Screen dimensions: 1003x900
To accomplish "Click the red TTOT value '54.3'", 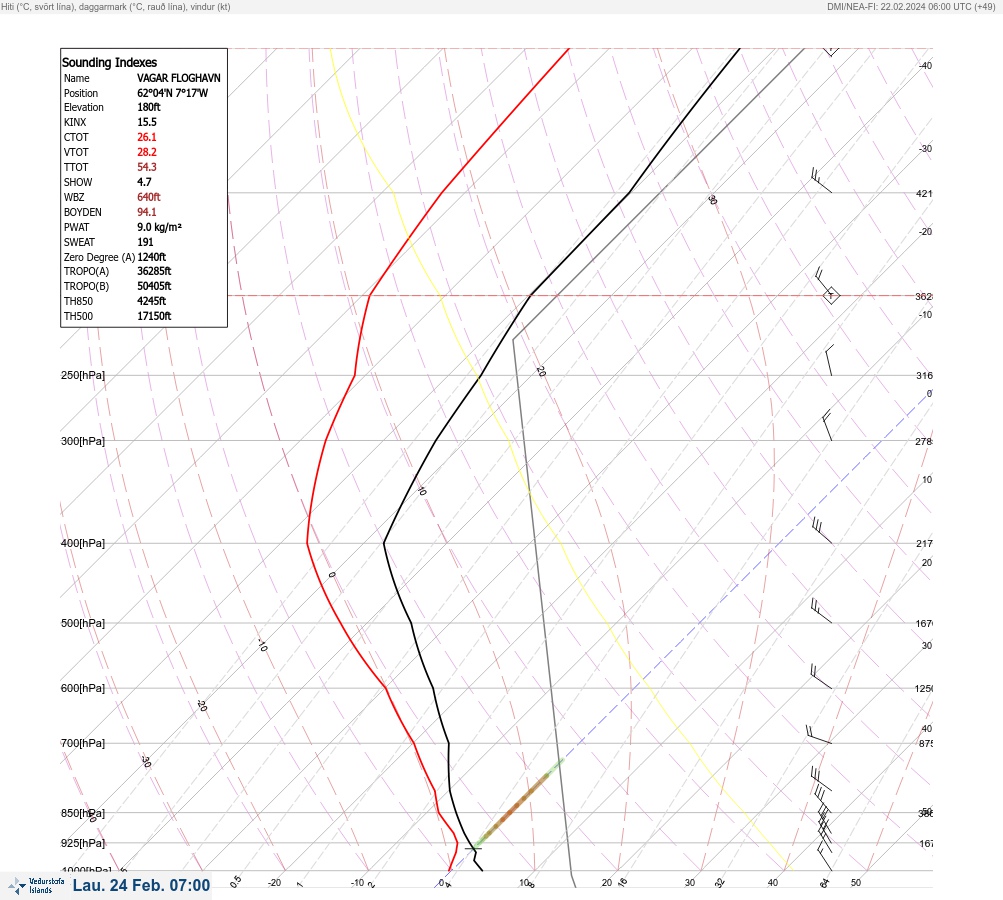I will [x=146, y=167].
